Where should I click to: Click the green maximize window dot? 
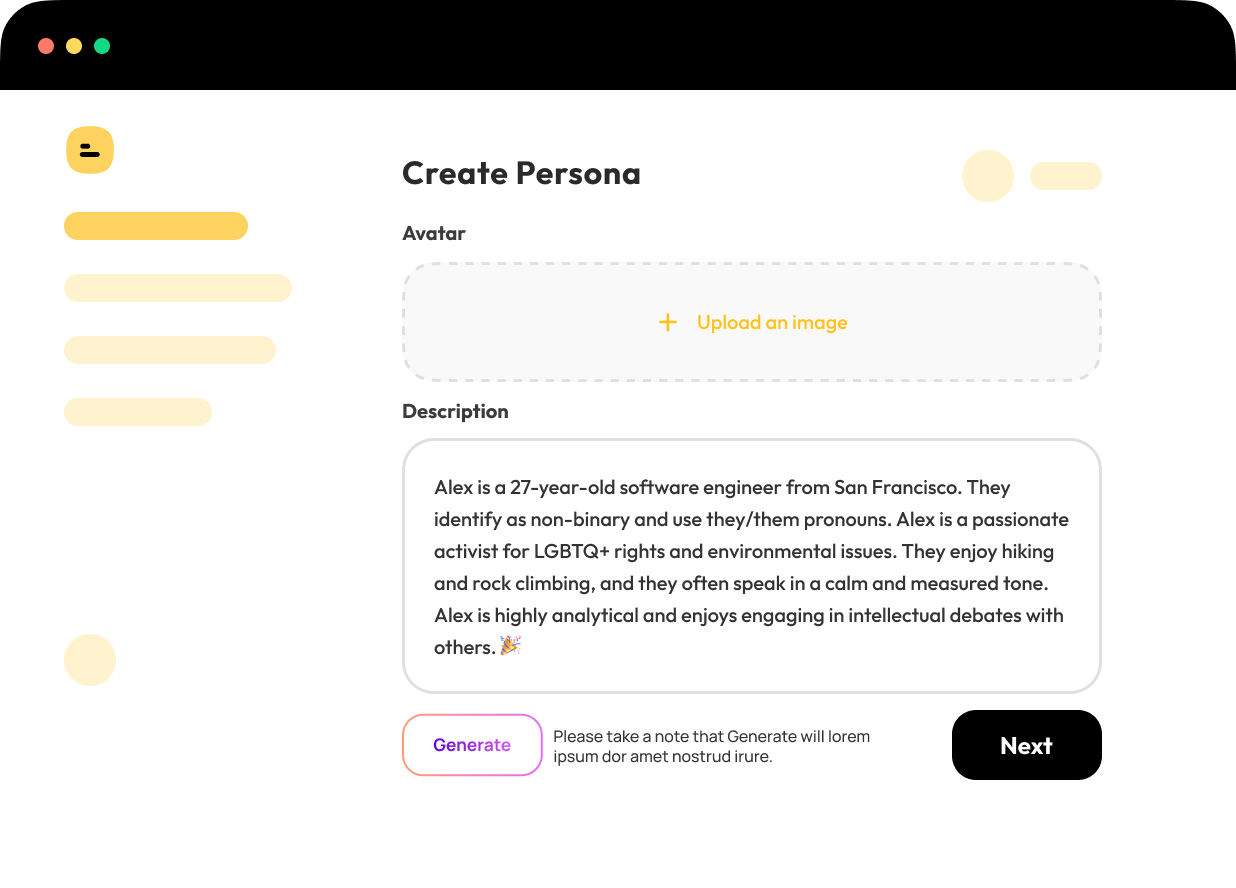click(102, 46)
